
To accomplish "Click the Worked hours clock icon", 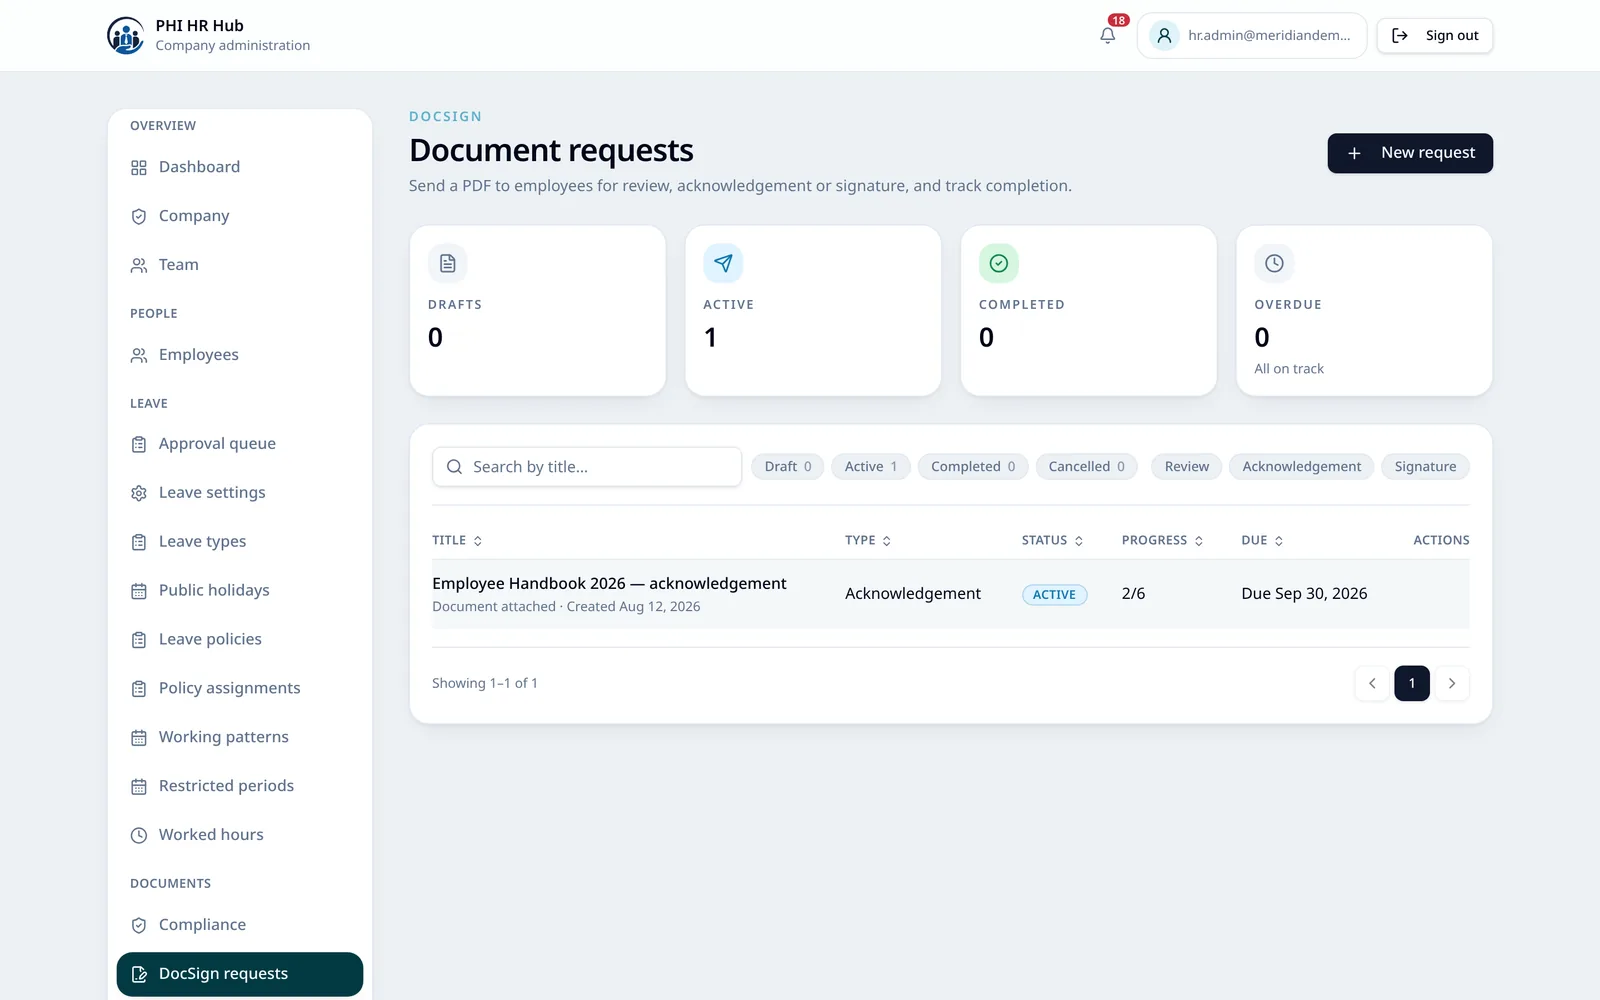I will [x=139, y=835].
